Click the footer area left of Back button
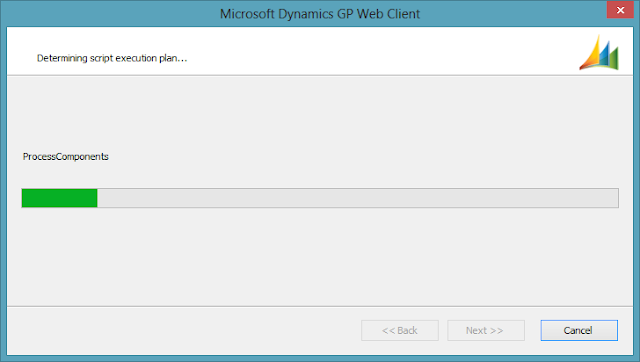The image size is (640, 362). click(x=184, y=330)
